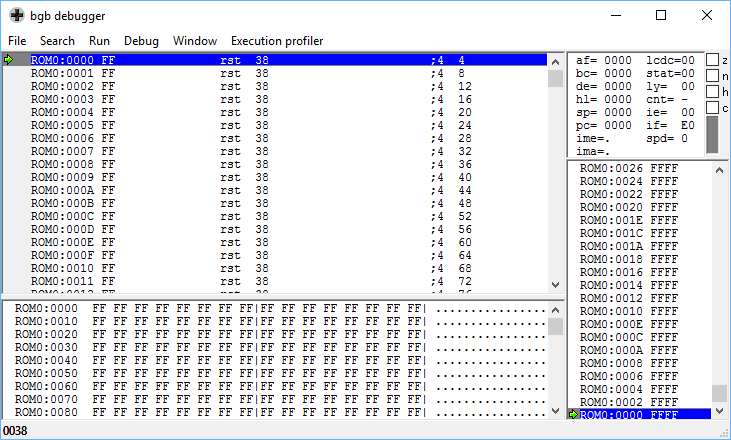Click the yellow PC arrow at ROM0:0000 in disassembly
731x440 pixels.
tap(8, 60)
